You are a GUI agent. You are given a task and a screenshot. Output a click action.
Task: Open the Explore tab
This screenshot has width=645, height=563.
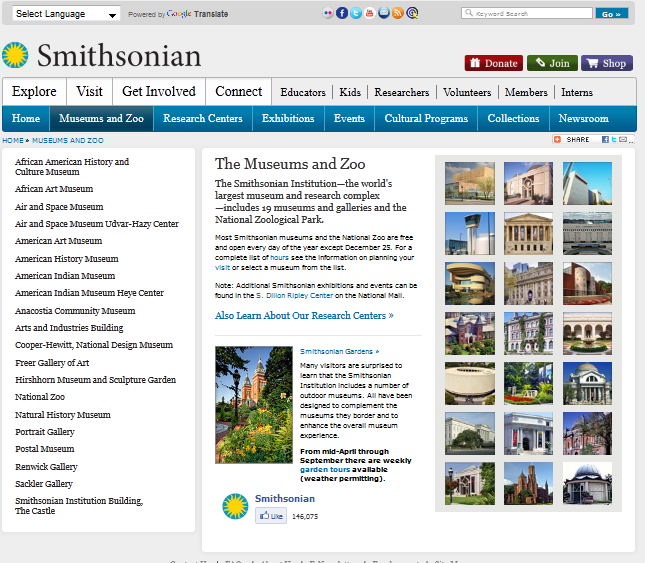[34, 91]
